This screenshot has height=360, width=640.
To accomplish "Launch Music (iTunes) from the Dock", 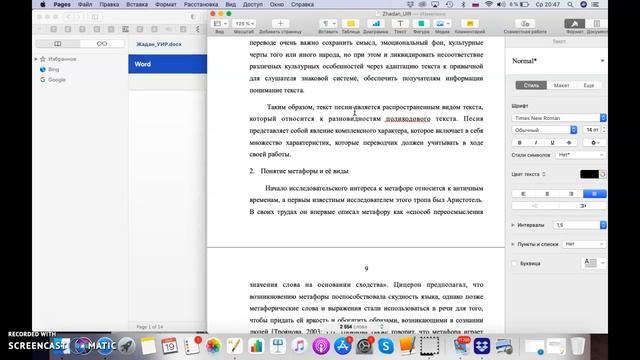I will (299, 346).
